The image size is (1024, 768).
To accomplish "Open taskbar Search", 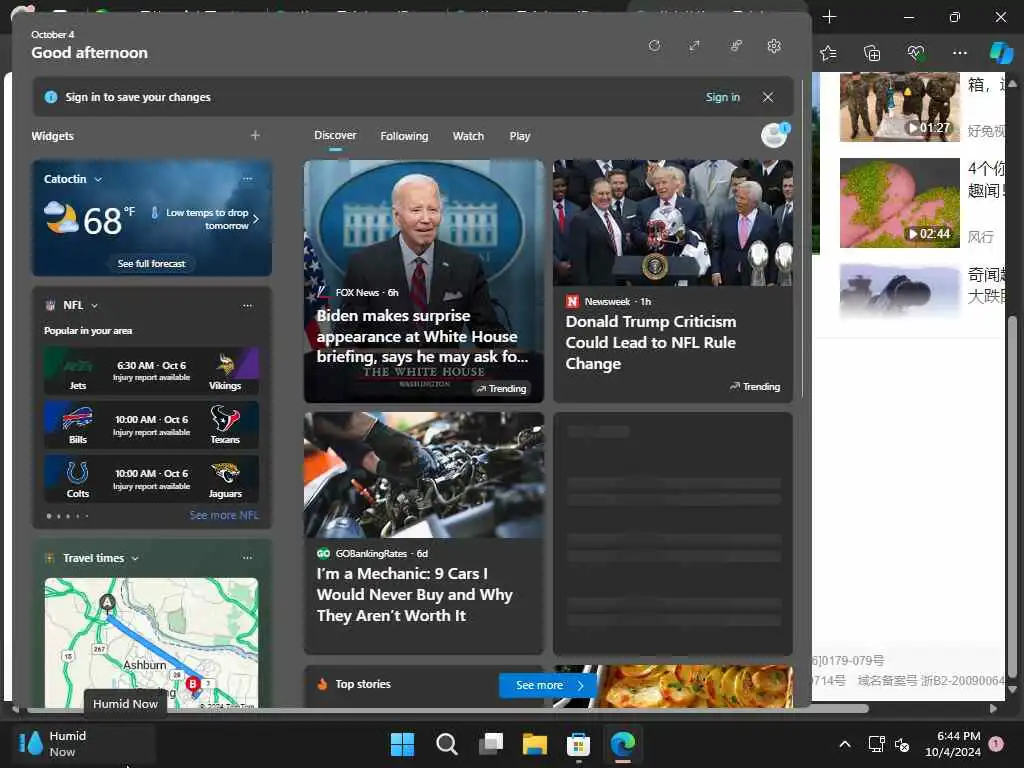I will click(447, 744).
